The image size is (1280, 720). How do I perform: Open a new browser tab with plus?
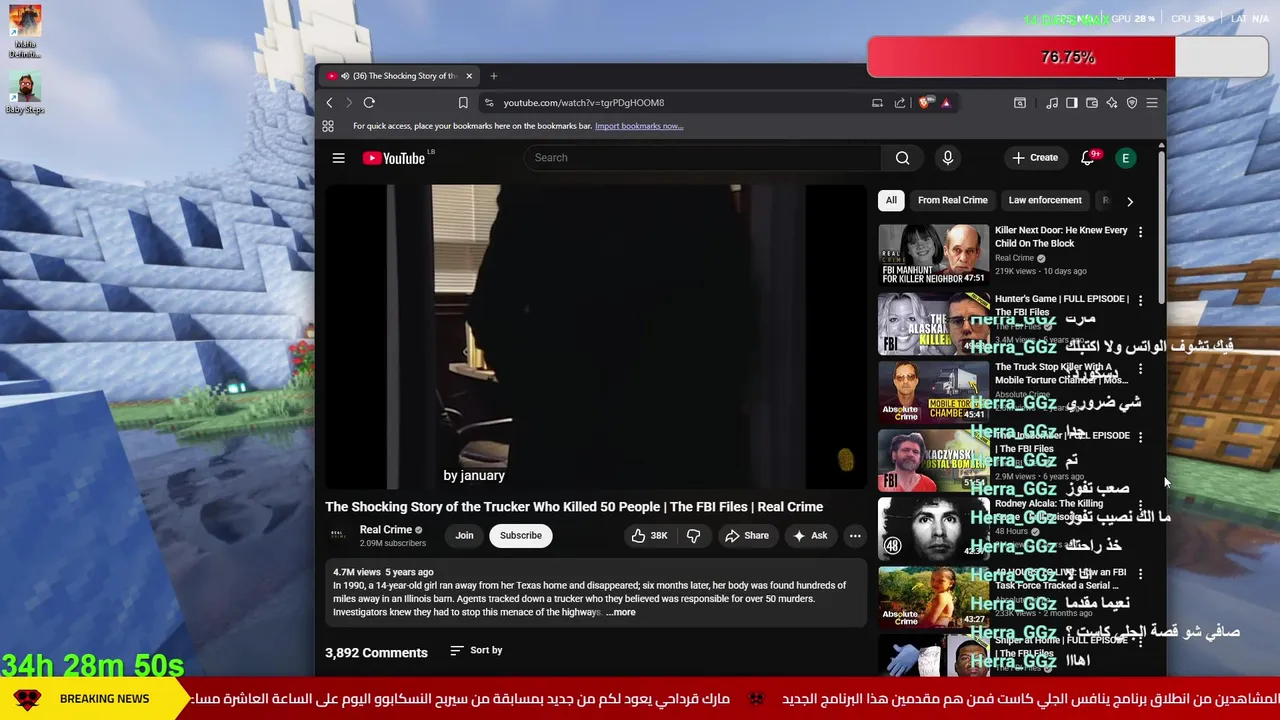(493, 76)
